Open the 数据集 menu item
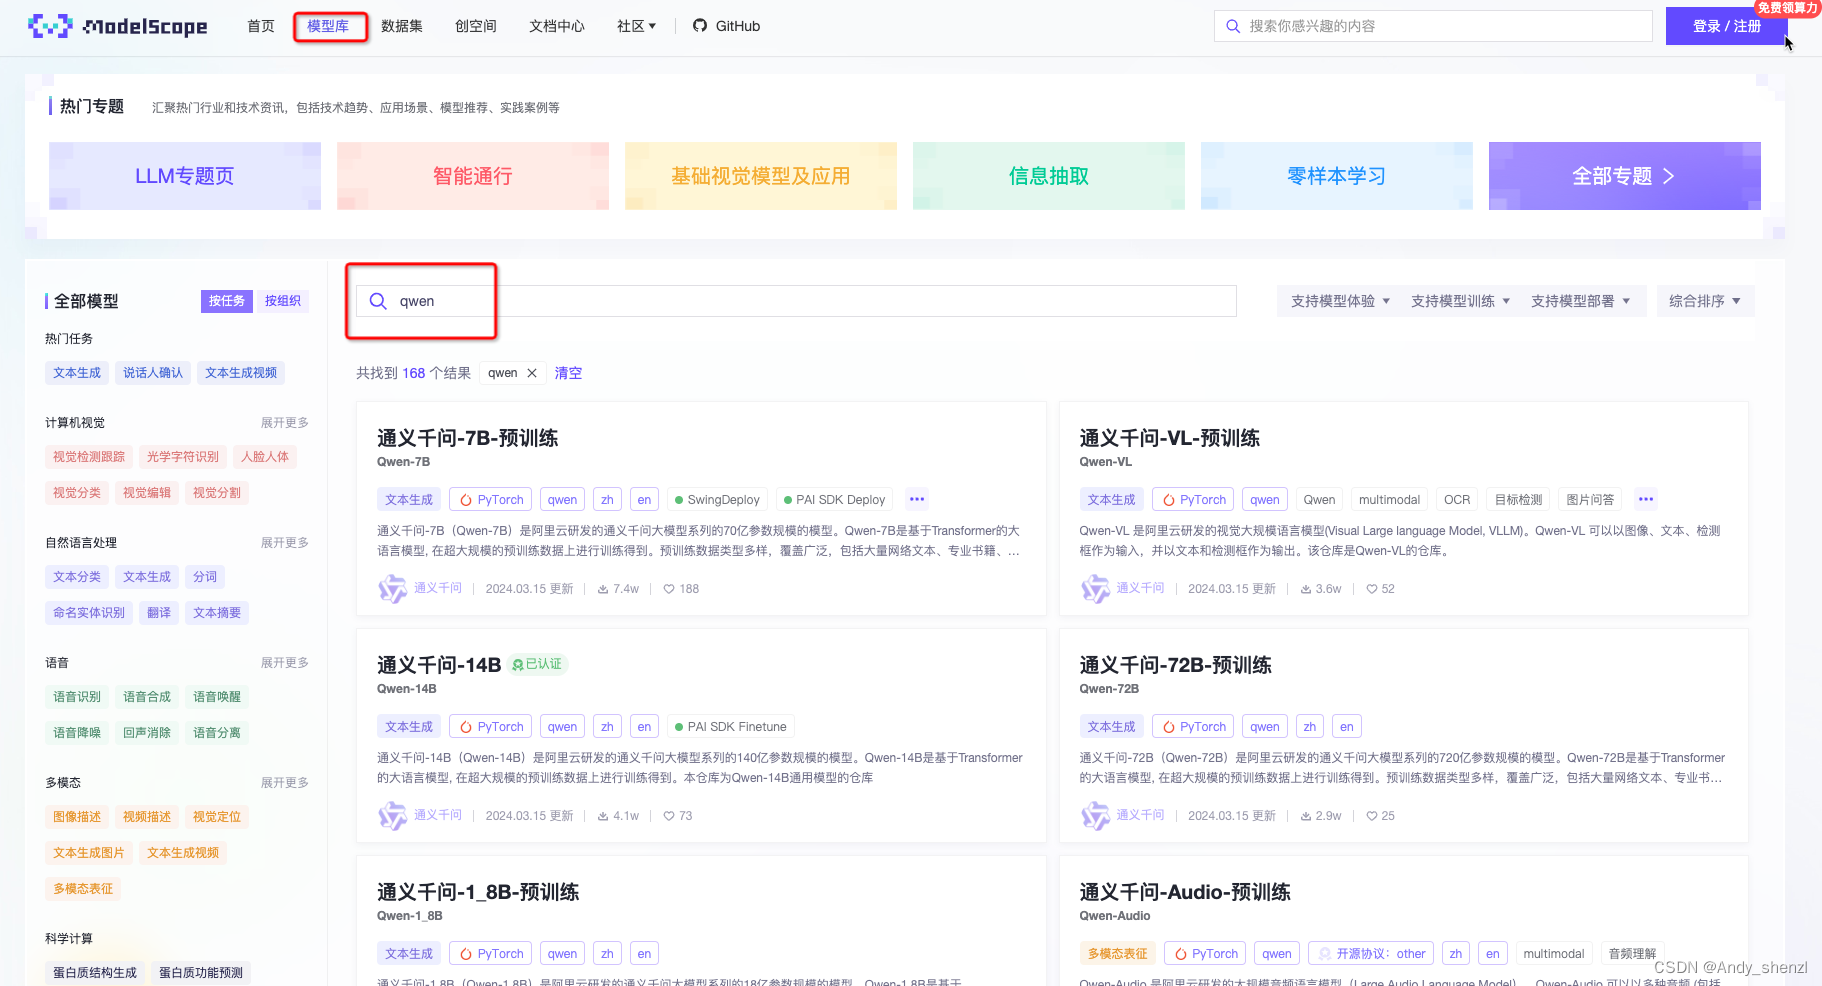The height and width of the screenshot is (986, 1822). click(402, 26)
